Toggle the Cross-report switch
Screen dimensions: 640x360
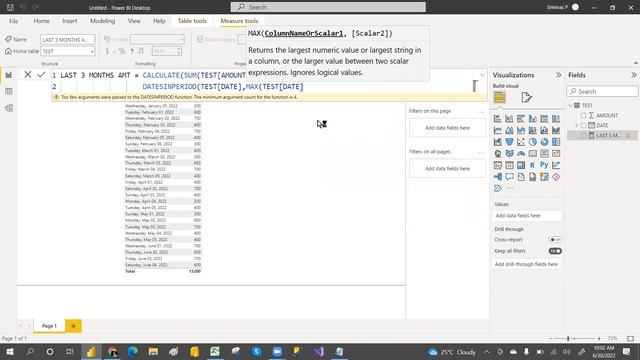(x=555, y=240)
